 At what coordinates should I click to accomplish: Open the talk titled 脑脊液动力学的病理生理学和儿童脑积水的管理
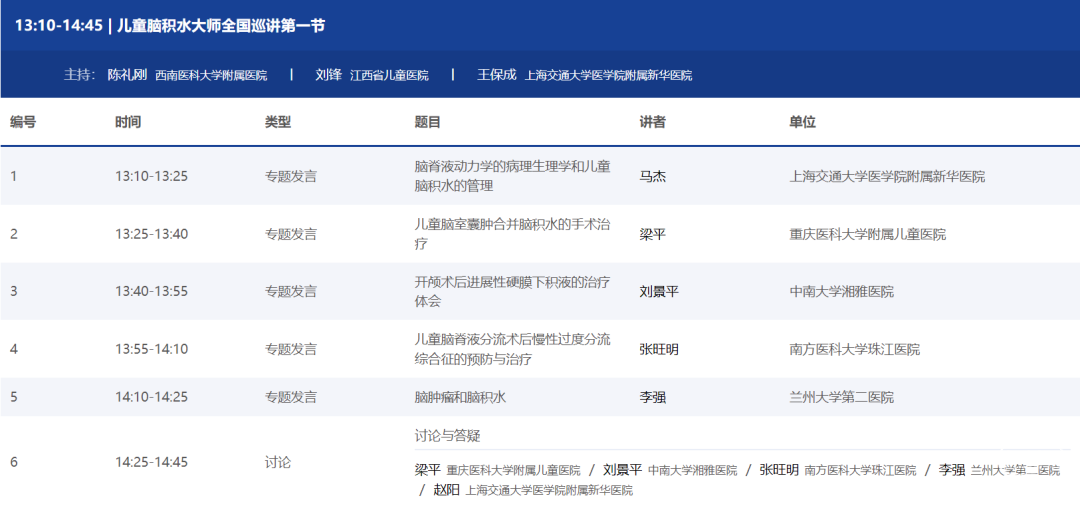512,176
